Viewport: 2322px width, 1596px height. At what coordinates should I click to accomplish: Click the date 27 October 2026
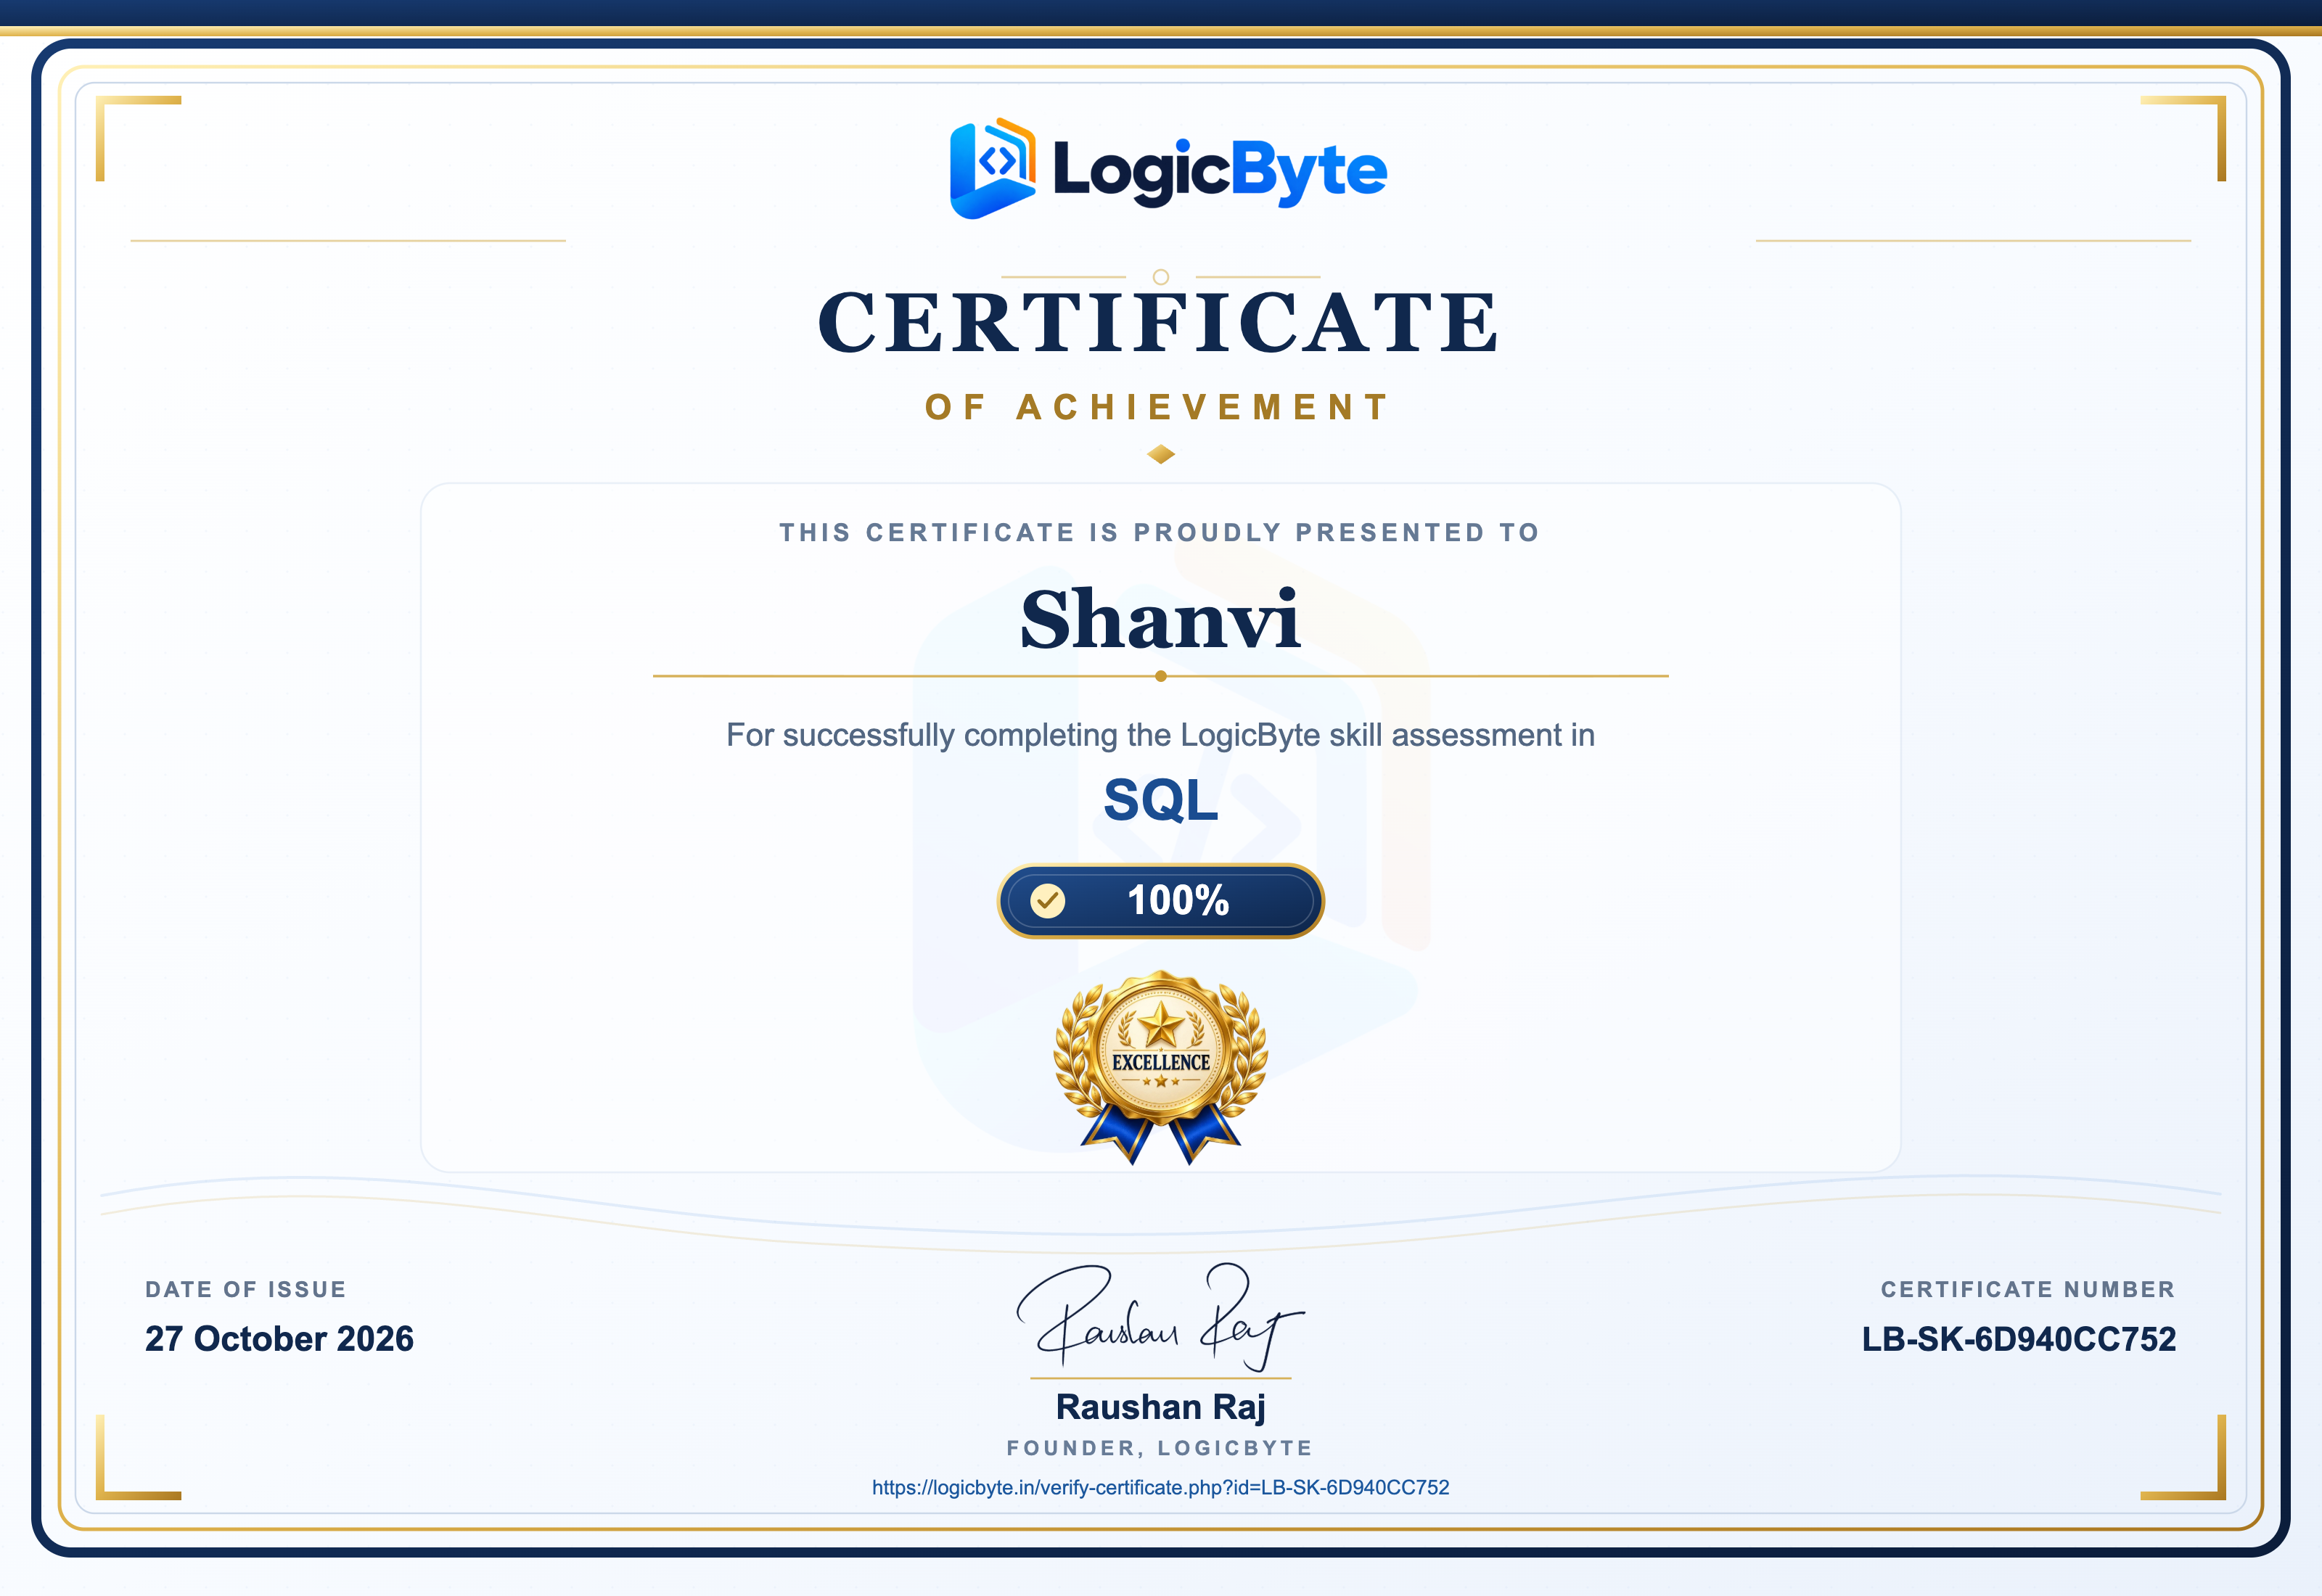[x=279, y=1339]
